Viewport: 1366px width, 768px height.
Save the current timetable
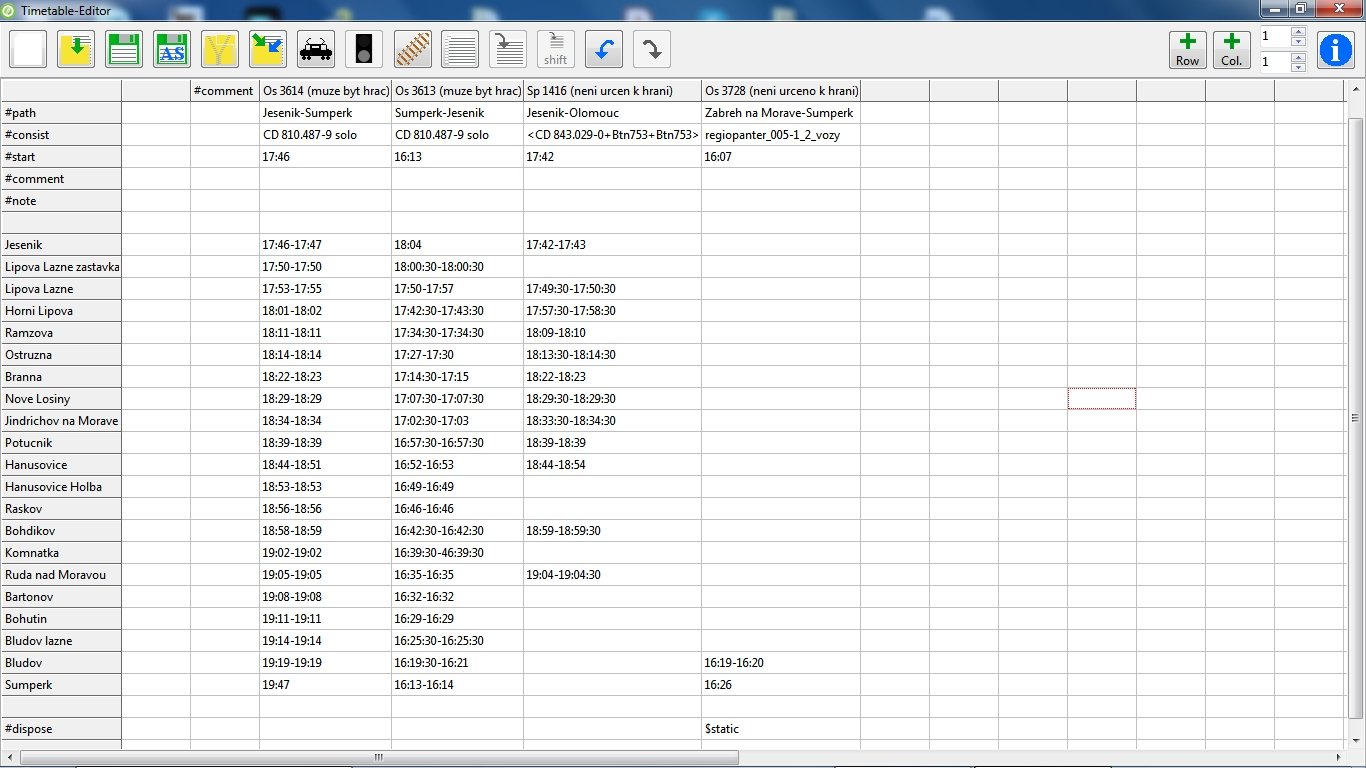point(124,48)
